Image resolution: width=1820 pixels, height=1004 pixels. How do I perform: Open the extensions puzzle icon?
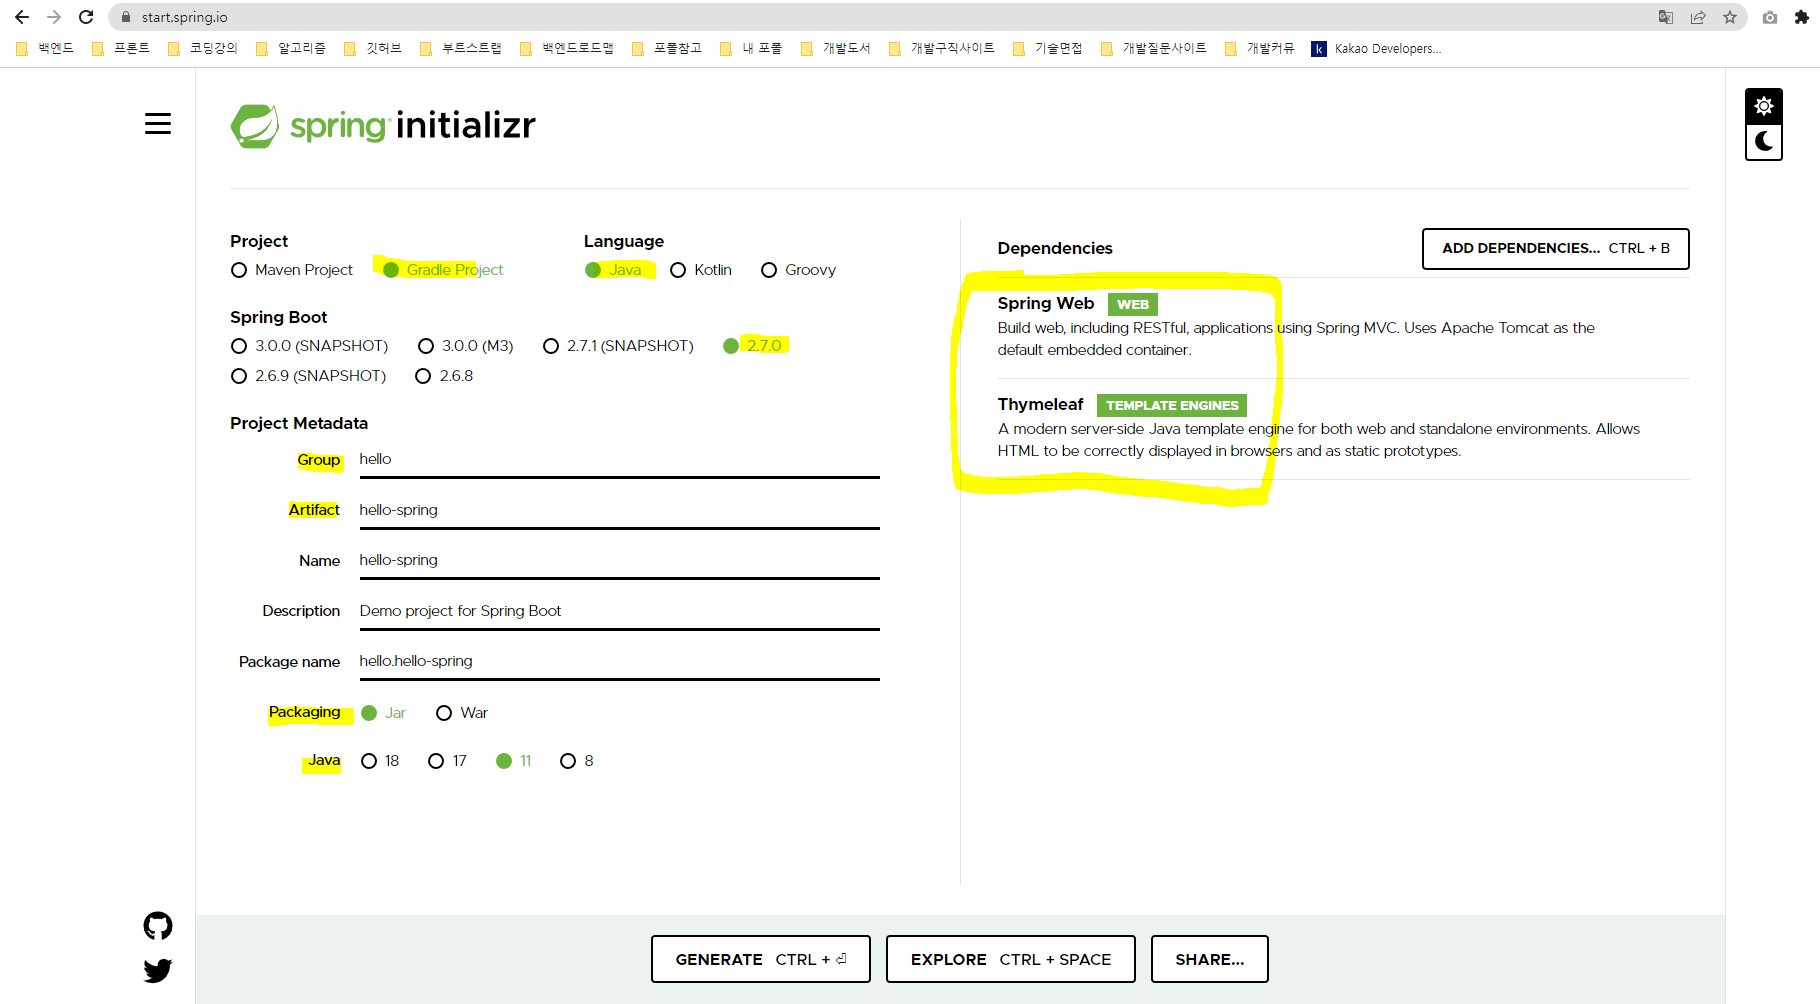(1802, 17)
